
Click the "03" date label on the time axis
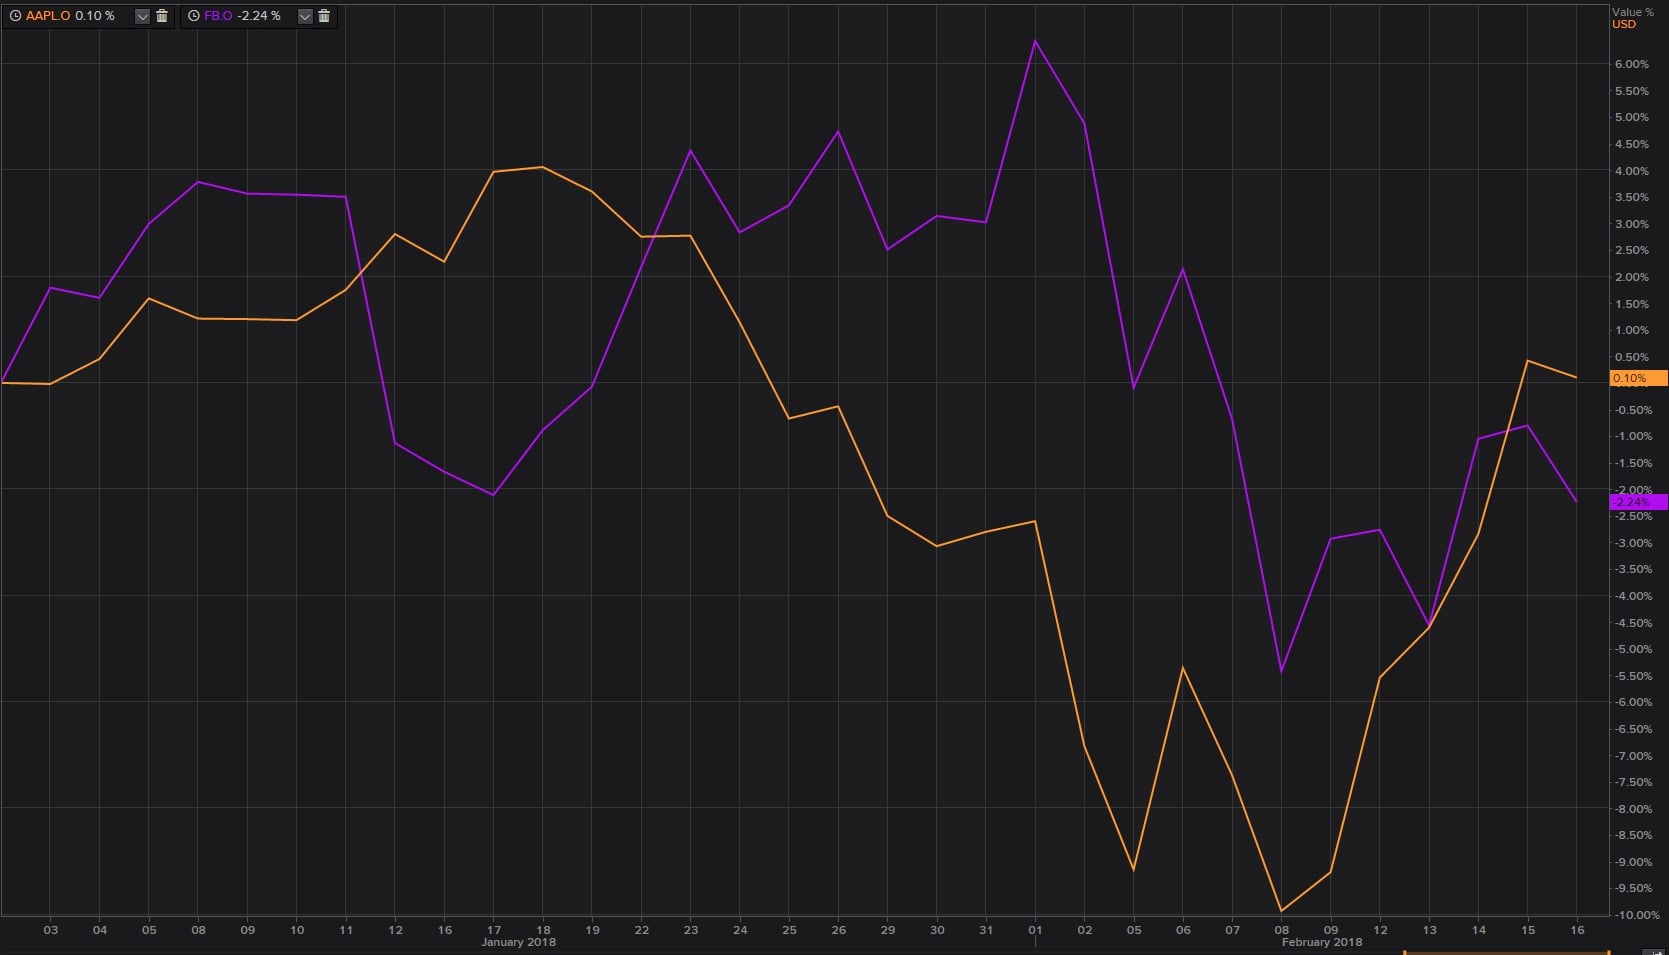(x=51, y=930)
